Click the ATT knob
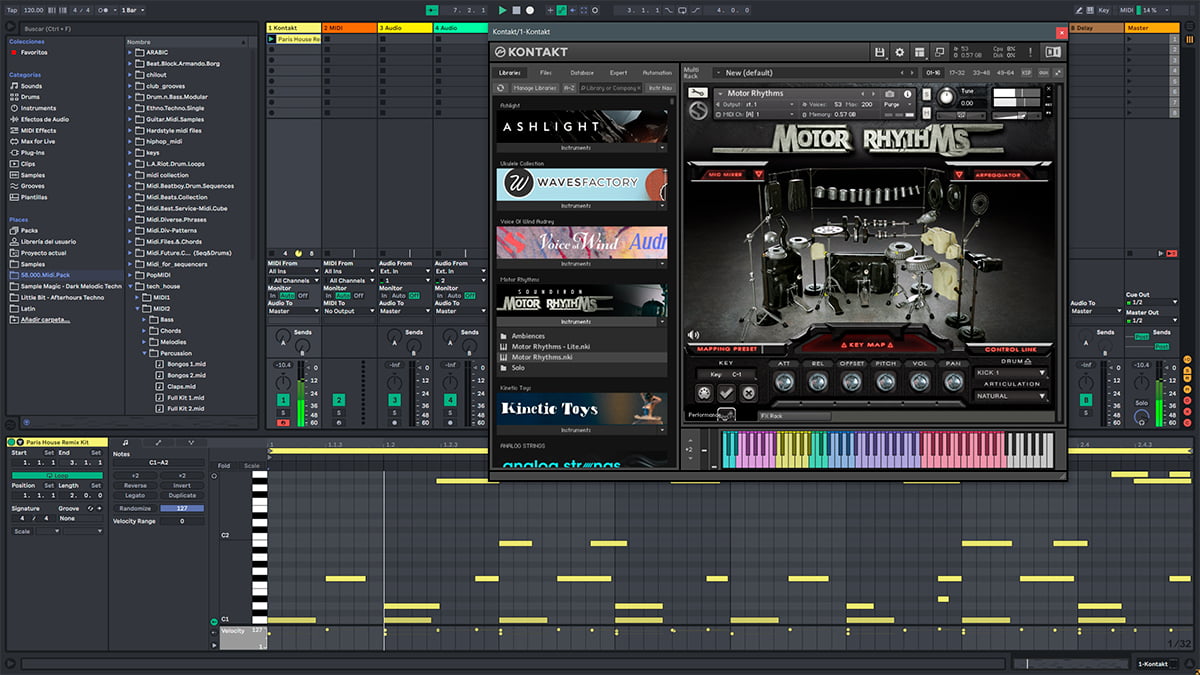This screenshot has height=675, width=1200. click(x=784, y=382)
